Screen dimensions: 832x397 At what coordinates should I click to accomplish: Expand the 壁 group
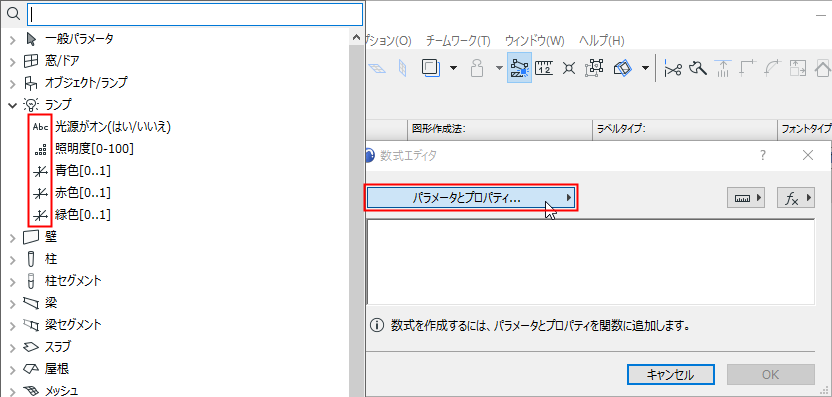[x=13, y=237]
